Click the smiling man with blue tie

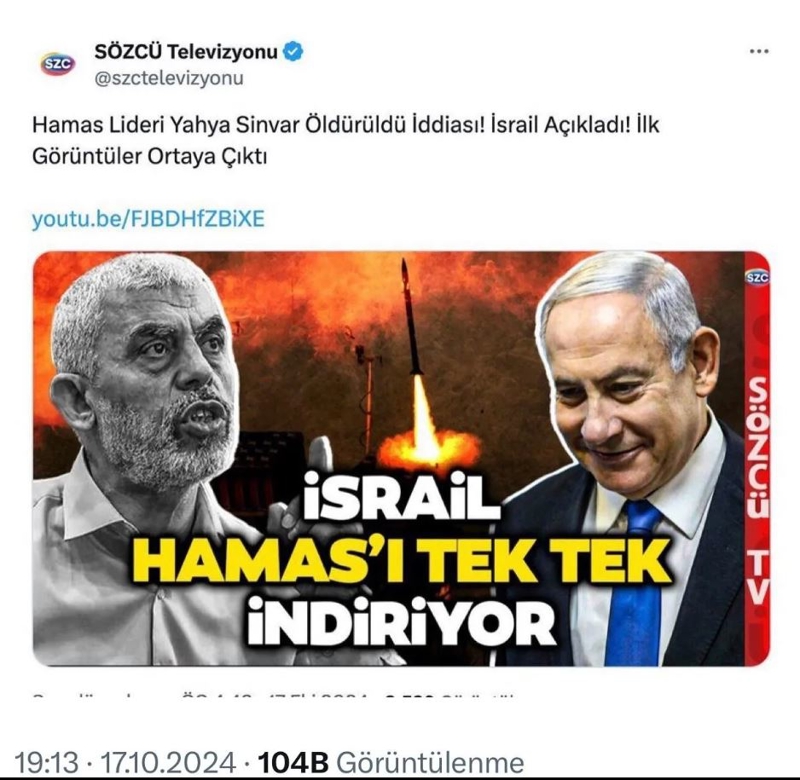(633, 459)
